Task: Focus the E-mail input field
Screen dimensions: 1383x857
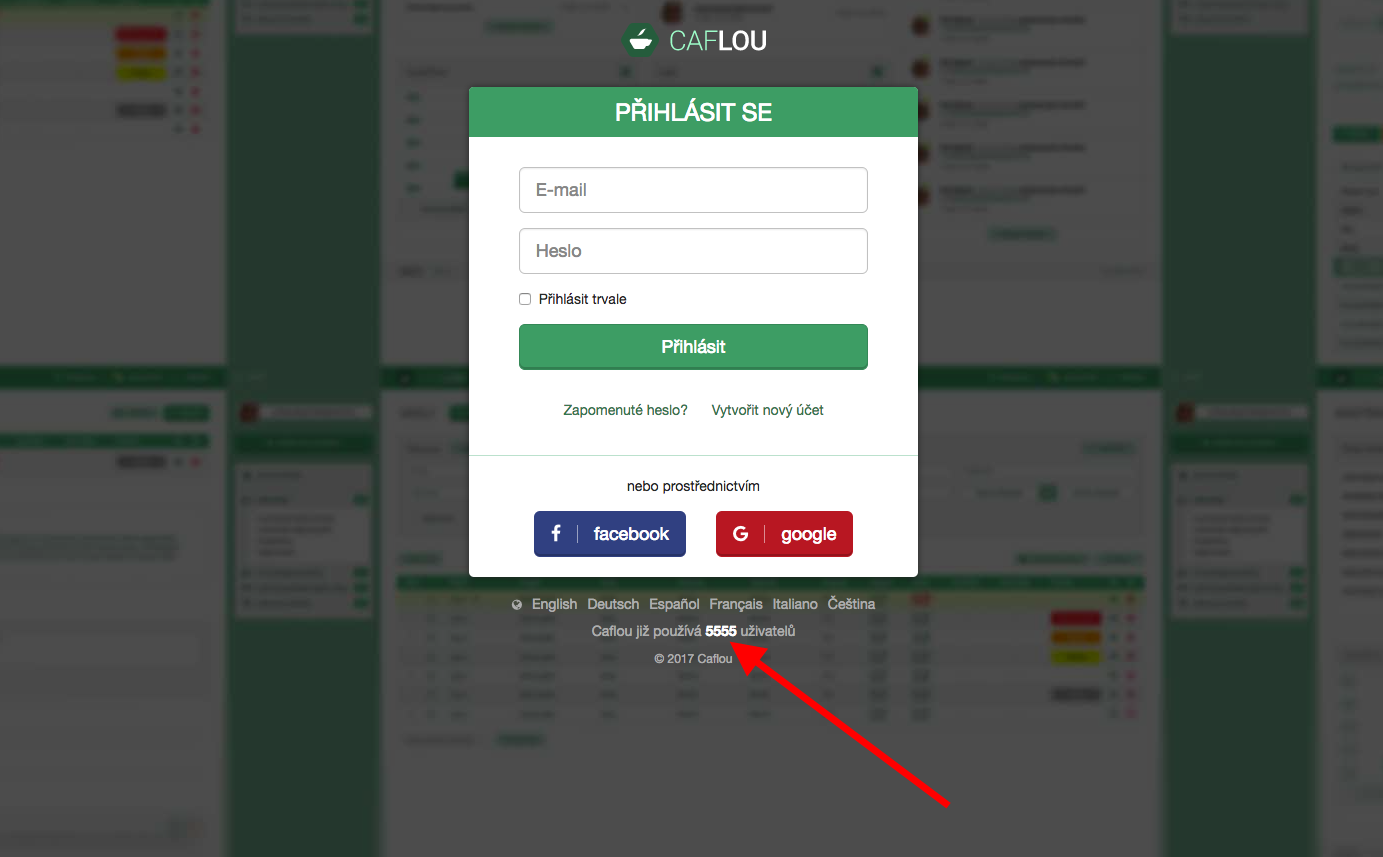Action: click(x=693, y=190)
